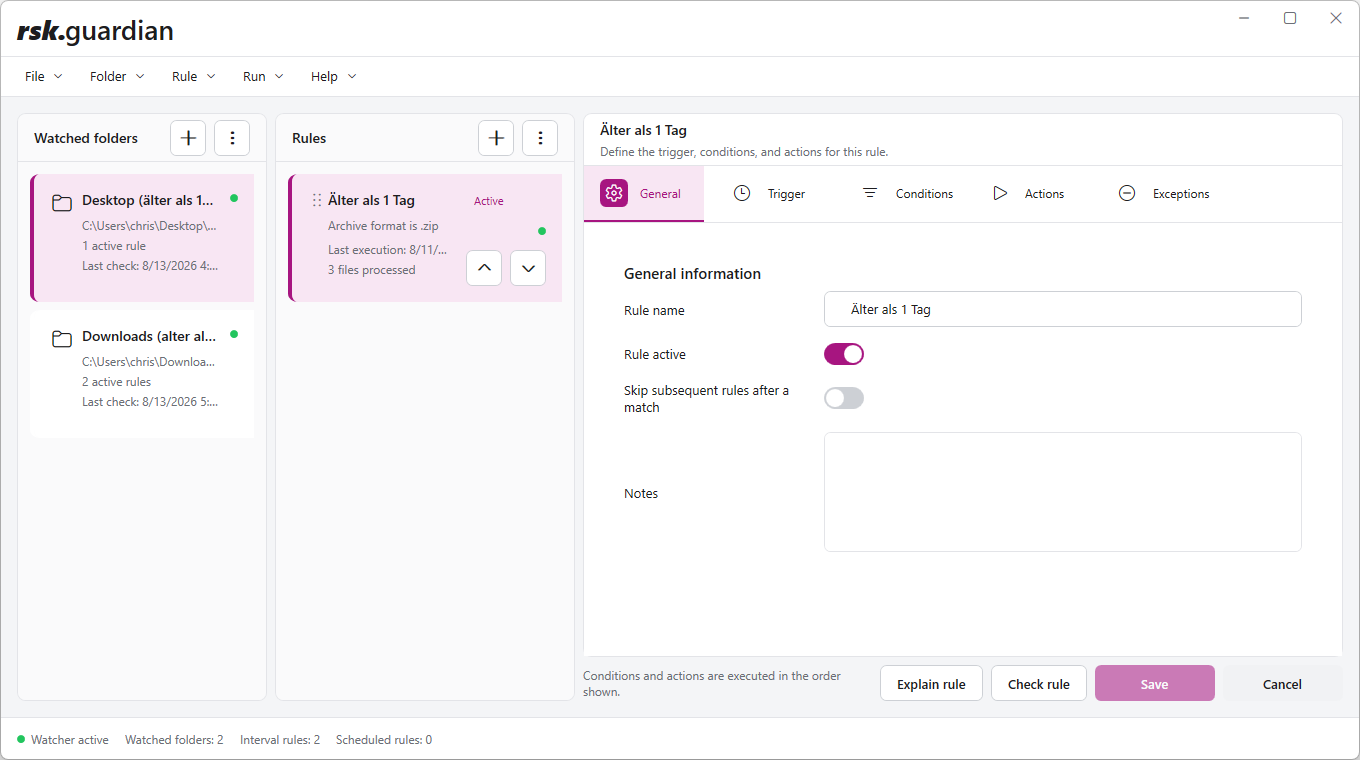Open the Help menu
1360x760 pixels.
[333, 76]
